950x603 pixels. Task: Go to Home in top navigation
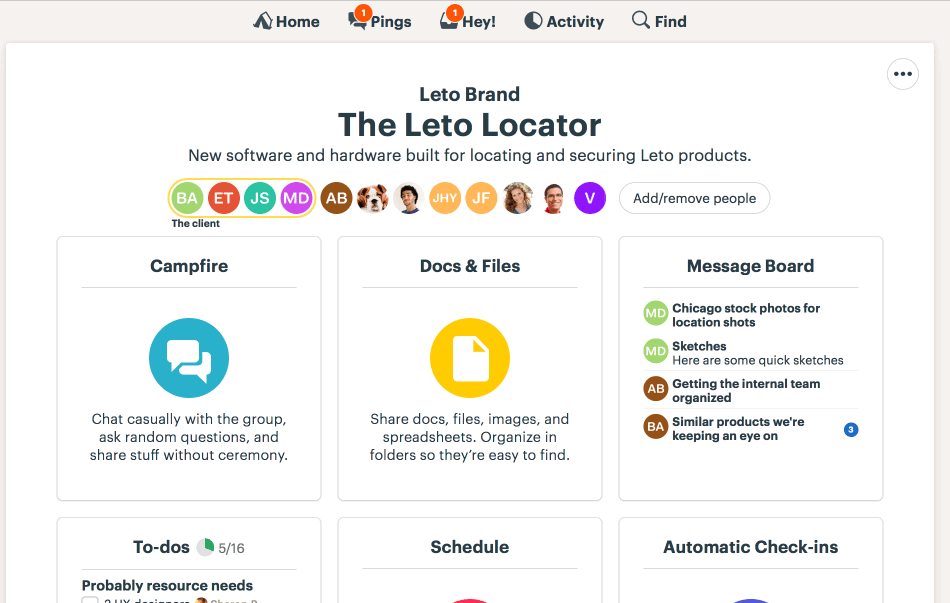[x=286, y=21]
